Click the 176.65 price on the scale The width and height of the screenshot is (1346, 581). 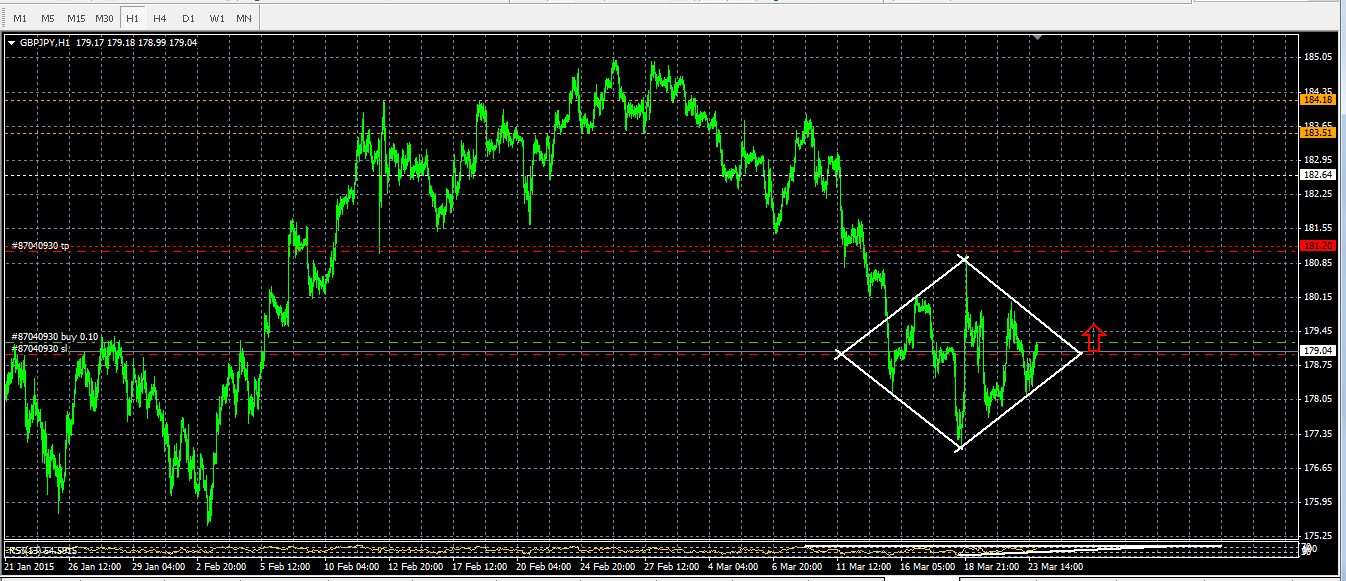[1319, 468]
